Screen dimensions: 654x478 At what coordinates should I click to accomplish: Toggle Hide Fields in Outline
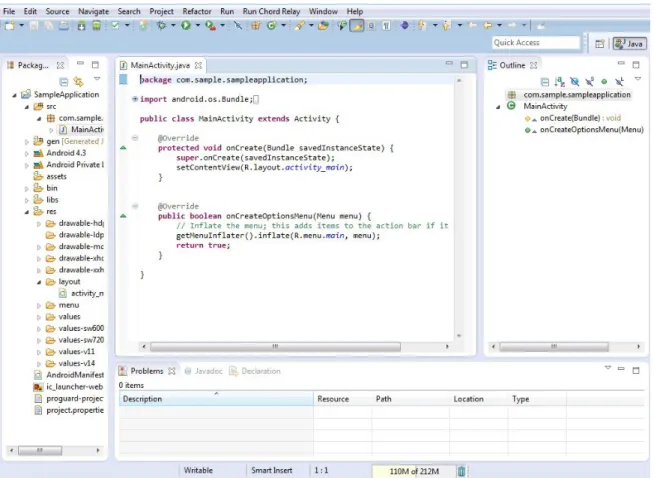point(574,82)
